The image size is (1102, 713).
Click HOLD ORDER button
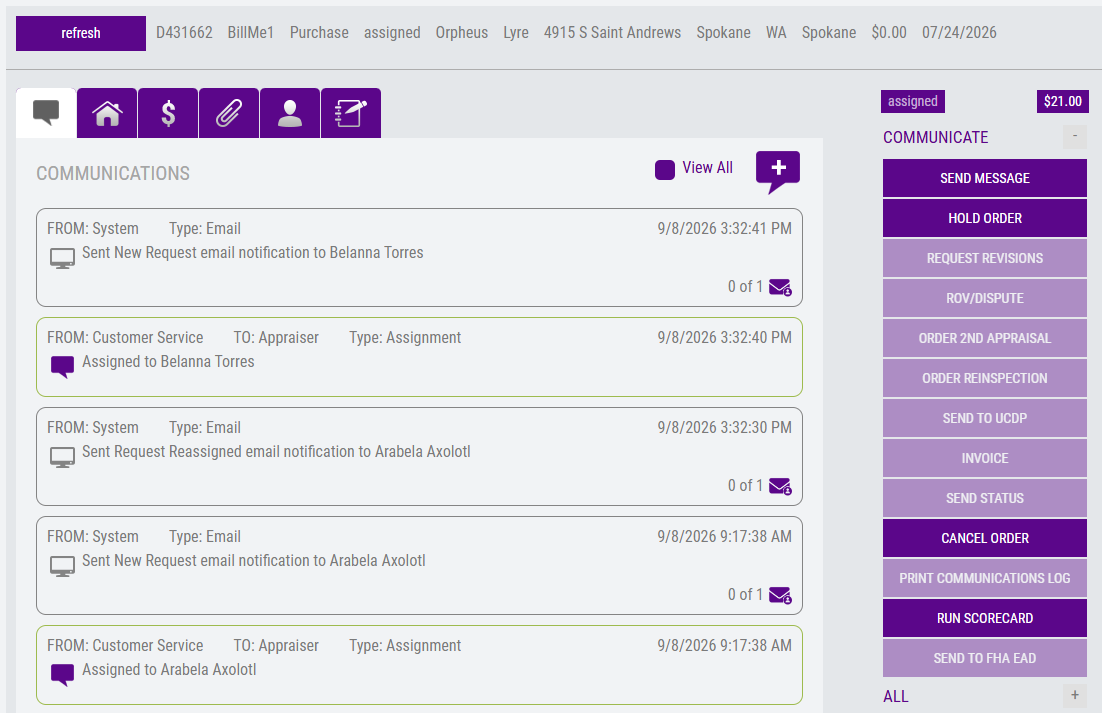pyautogui.click(x=985, y=218)
